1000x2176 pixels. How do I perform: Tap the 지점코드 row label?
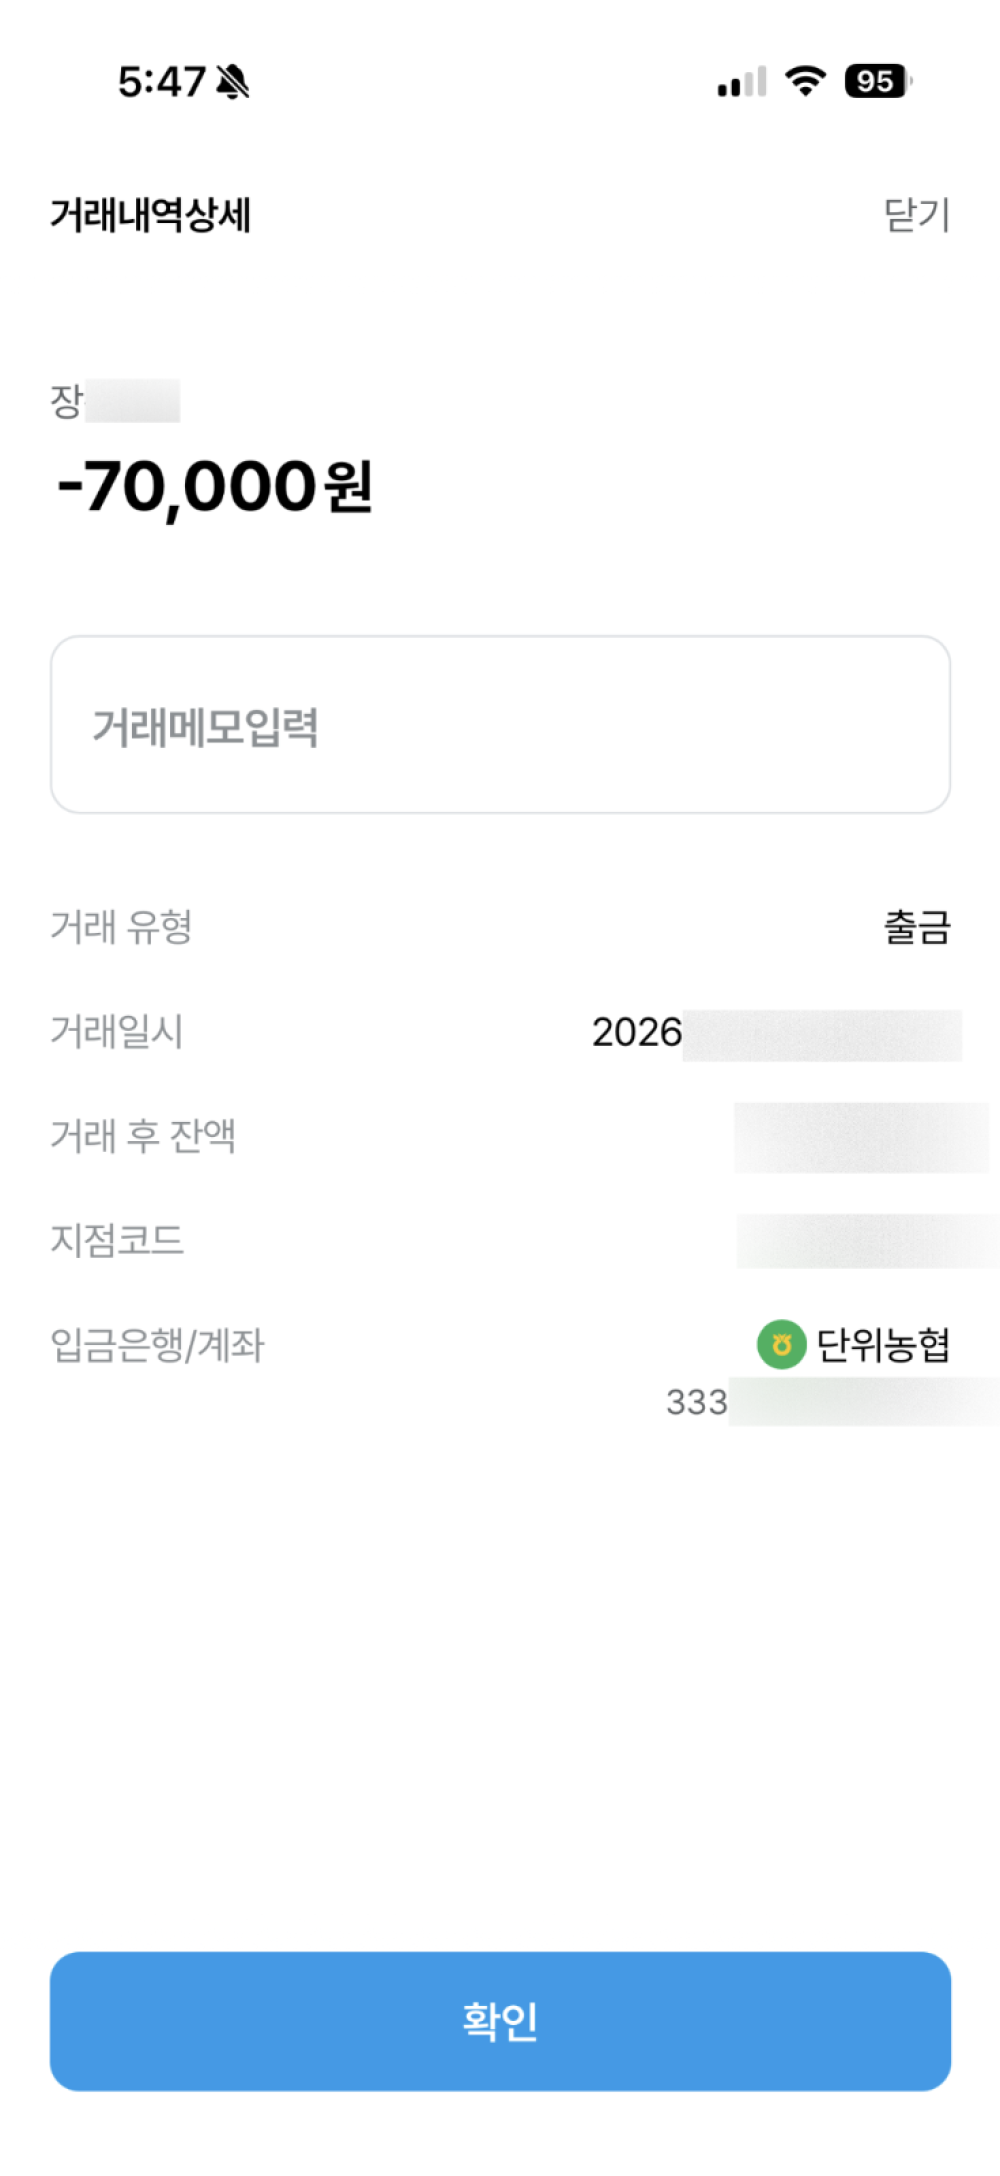(x=117, y=1241)
